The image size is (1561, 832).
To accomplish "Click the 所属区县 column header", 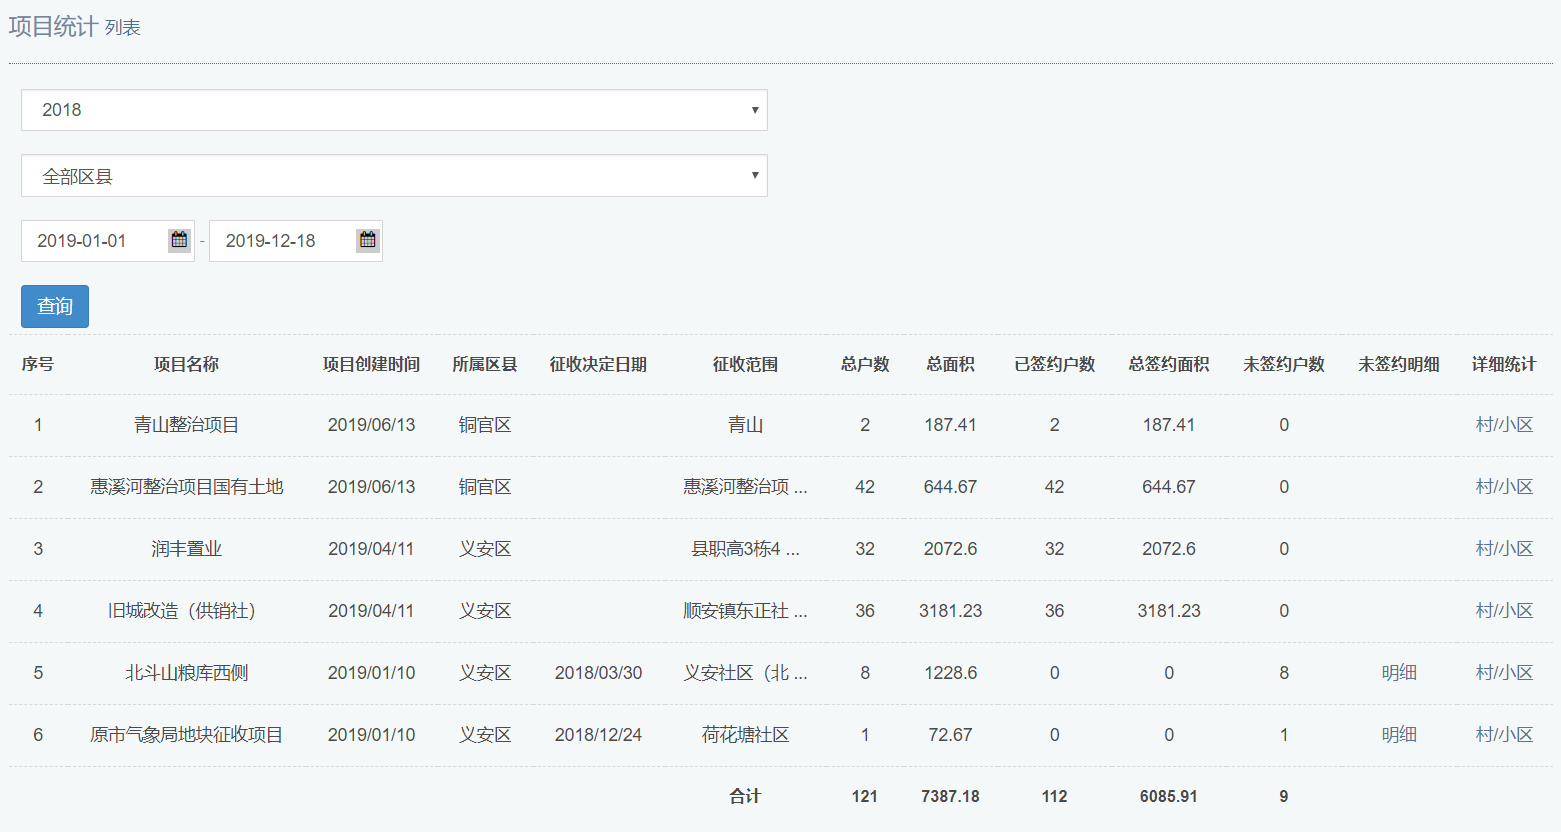I will coord(485,364).
